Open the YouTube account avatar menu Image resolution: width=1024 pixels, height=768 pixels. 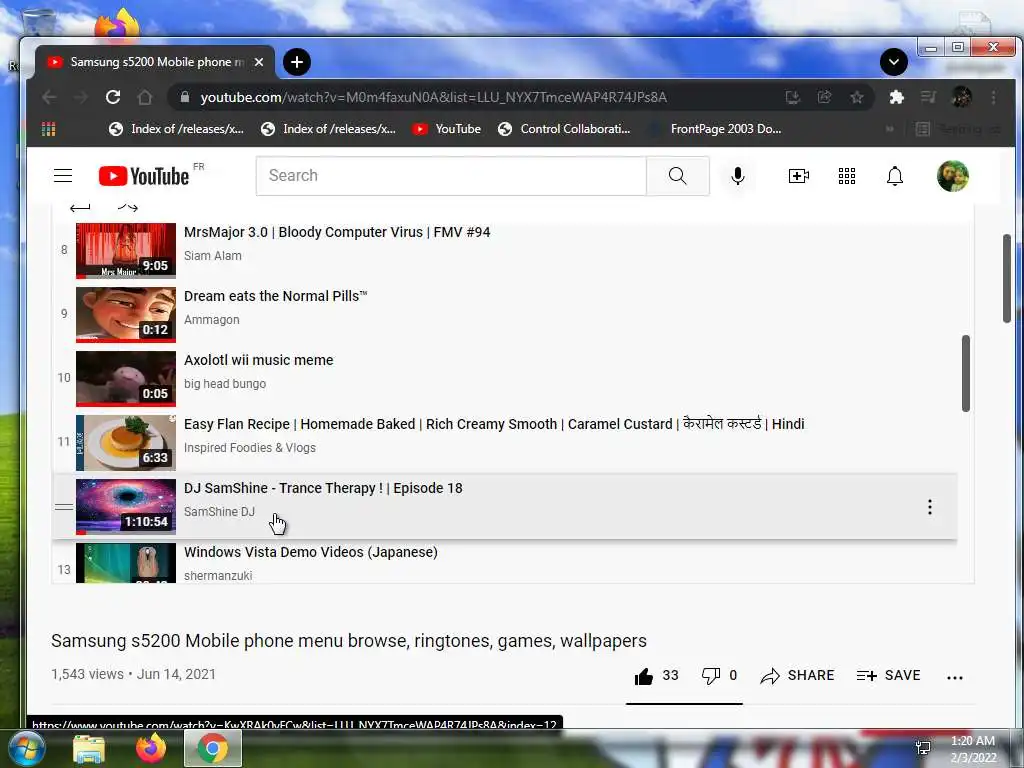click(x=953, y=176)
